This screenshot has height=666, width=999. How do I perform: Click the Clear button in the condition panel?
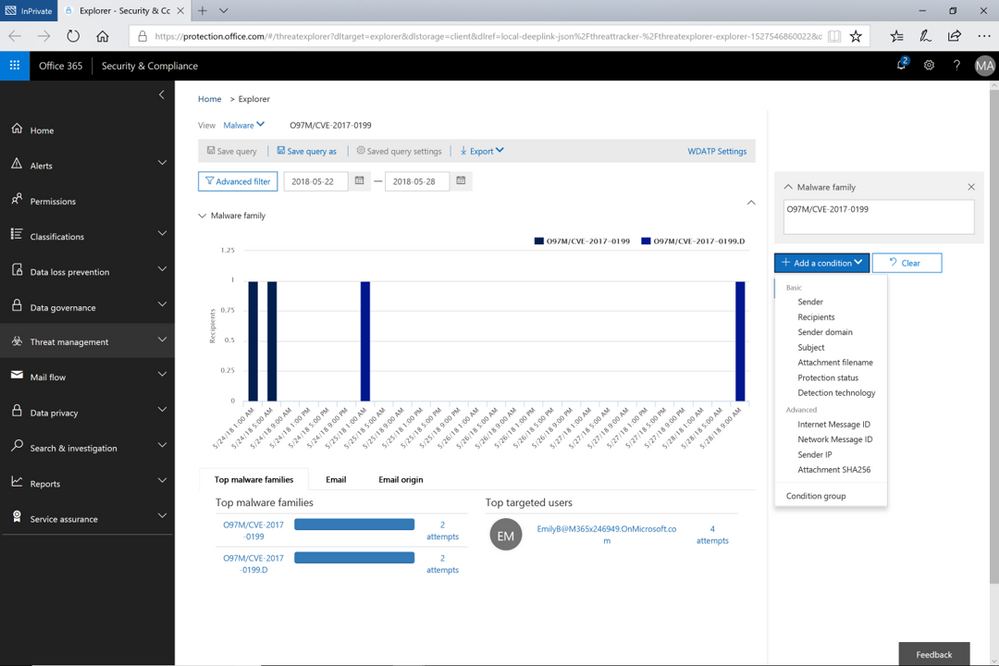click(x=906, y=262)
